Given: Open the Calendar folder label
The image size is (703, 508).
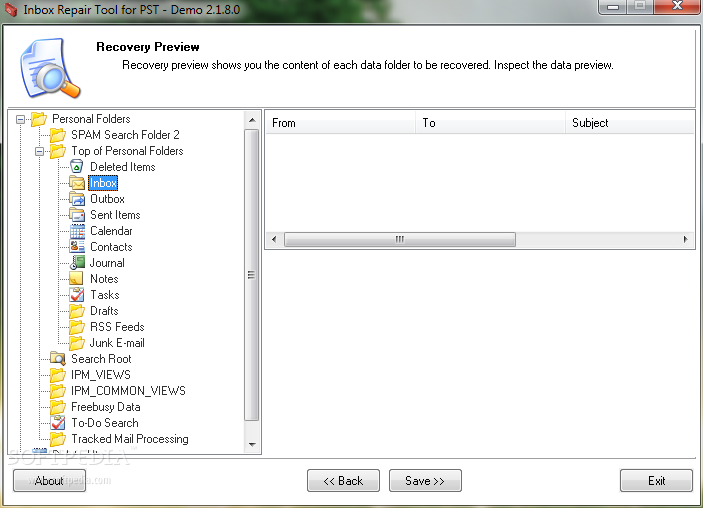Looking at the screenshot, I should click(x=111, y=231).
